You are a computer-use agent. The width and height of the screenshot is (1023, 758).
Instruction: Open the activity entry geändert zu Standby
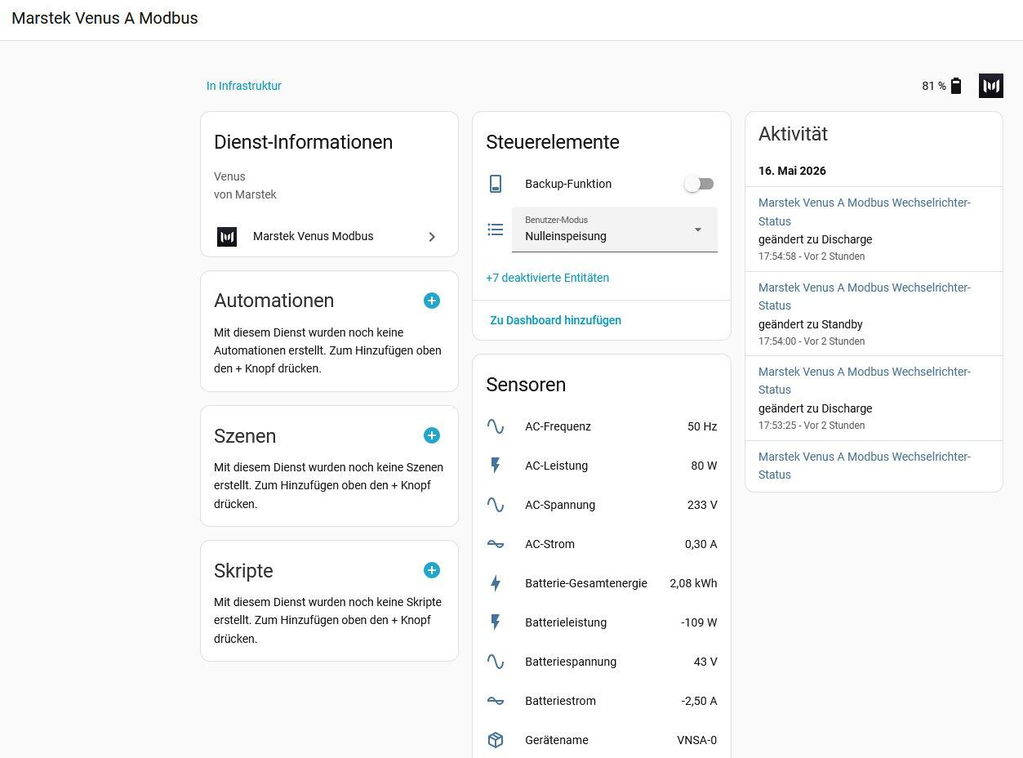[x=874, y=314]
